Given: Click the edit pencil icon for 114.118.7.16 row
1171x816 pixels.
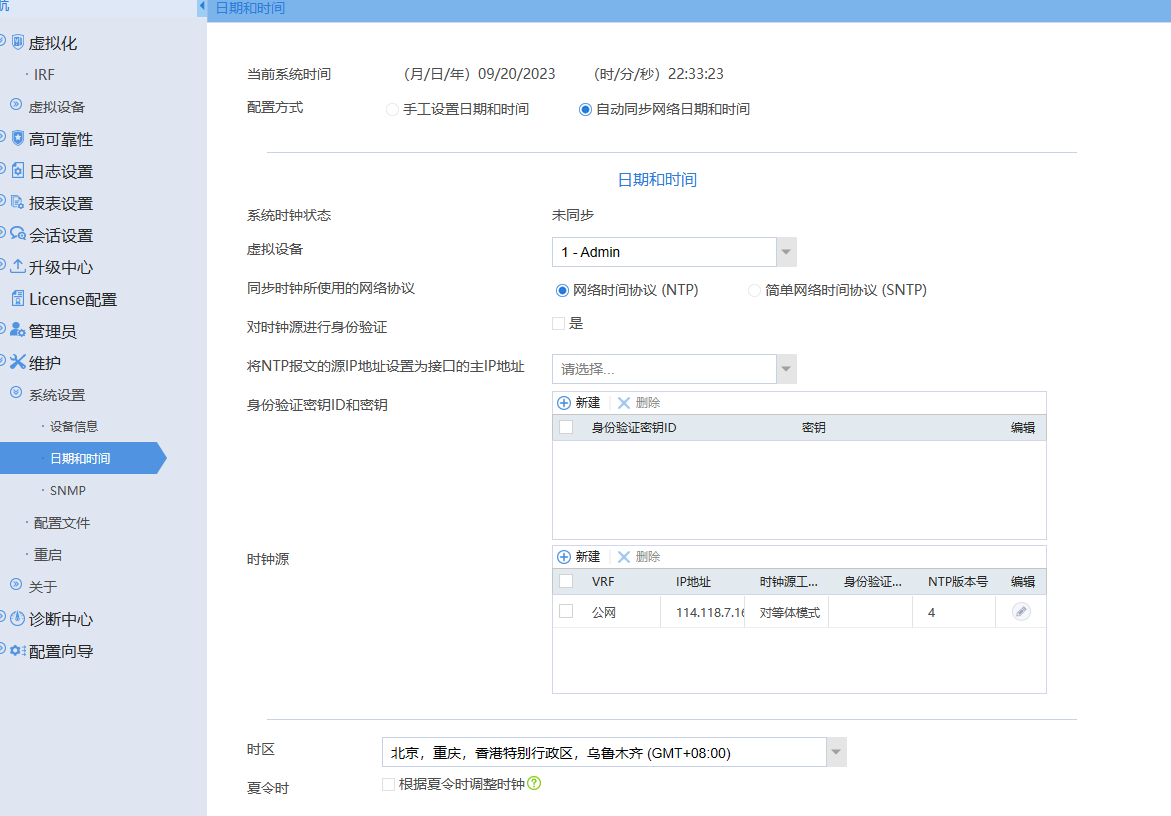Looking at the screenshot, I should [x=1021, y=611].
